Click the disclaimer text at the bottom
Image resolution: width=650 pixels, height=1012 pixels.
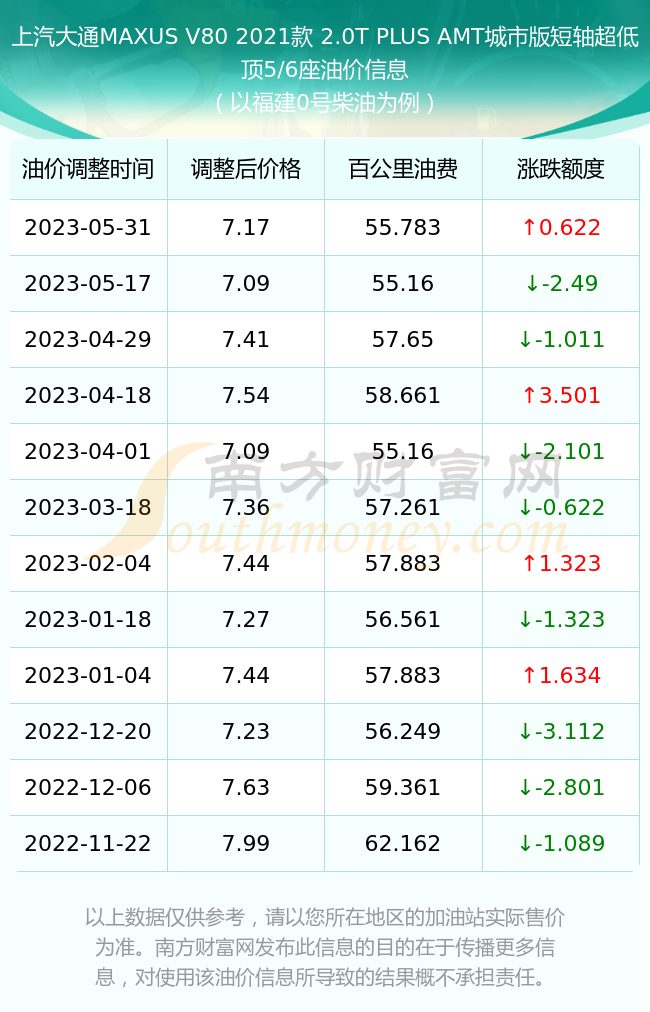[325, 947]
